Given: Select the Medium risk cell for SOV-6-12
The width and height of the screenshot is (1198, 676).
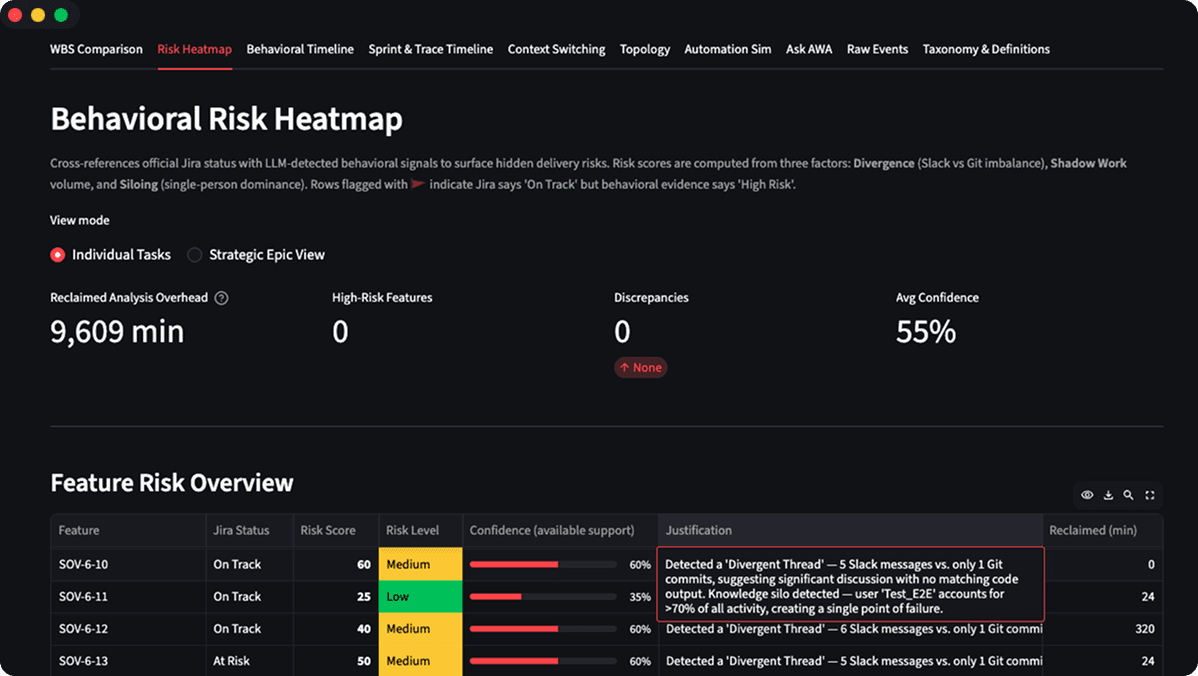Looking at the screenshot, I should click(x=420, y=629).
